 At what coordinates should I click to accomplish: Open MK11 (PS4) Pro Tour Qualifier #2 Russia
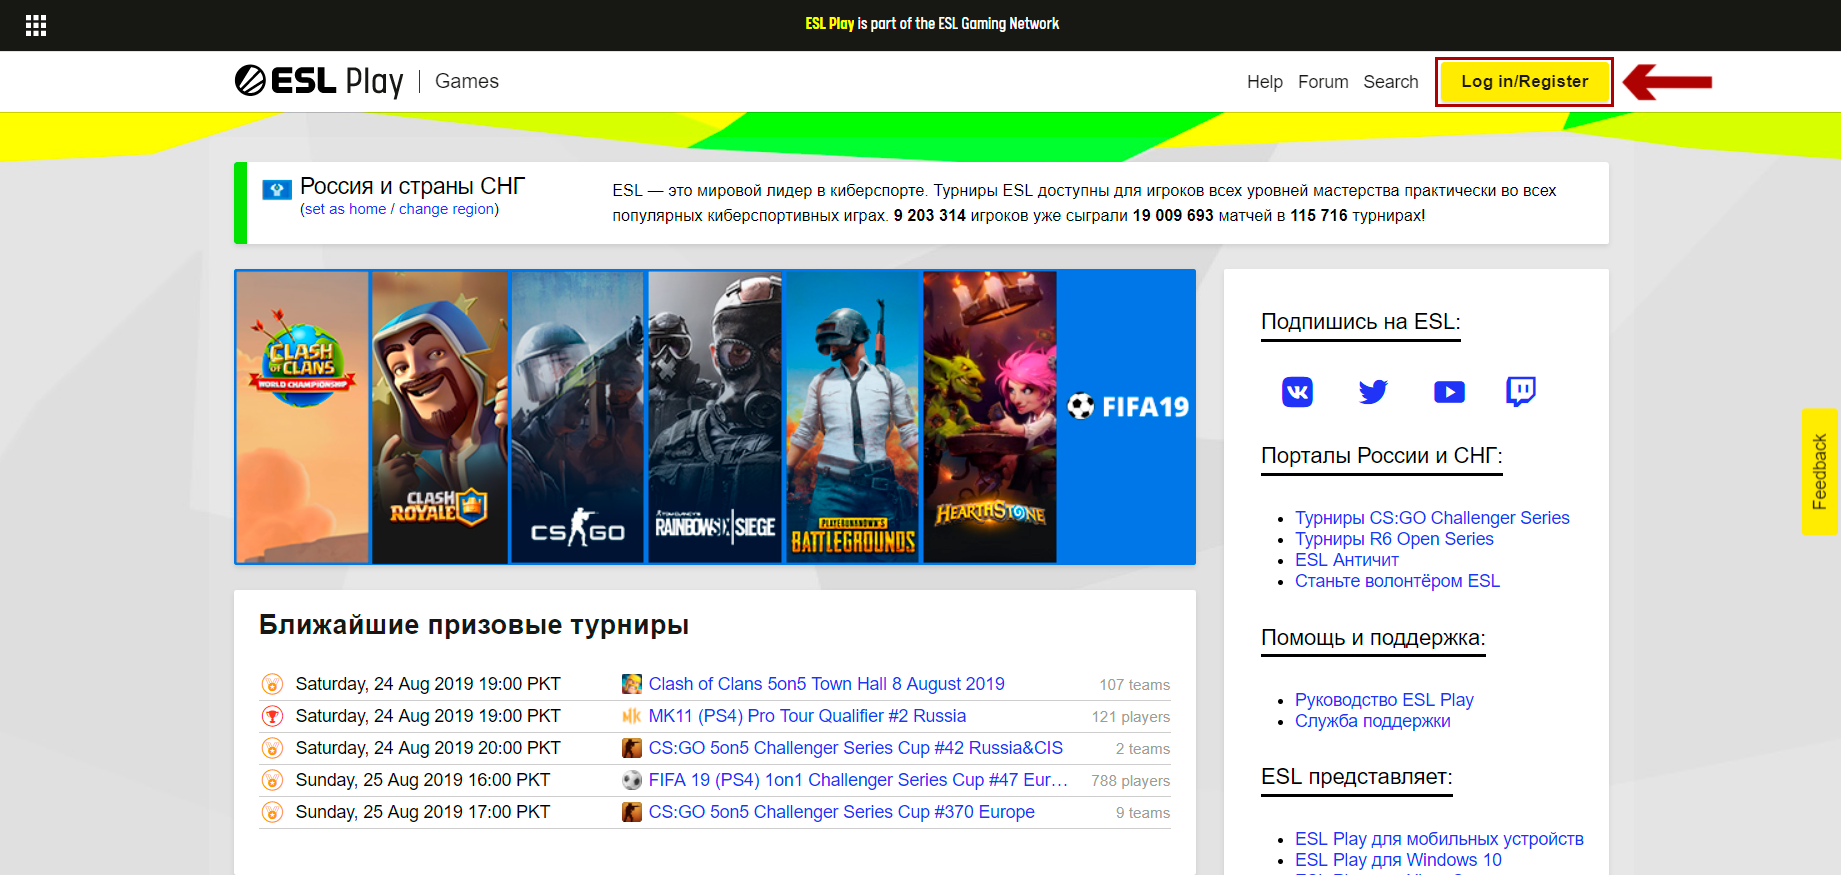pyautogui.click(x=807, y=716)
